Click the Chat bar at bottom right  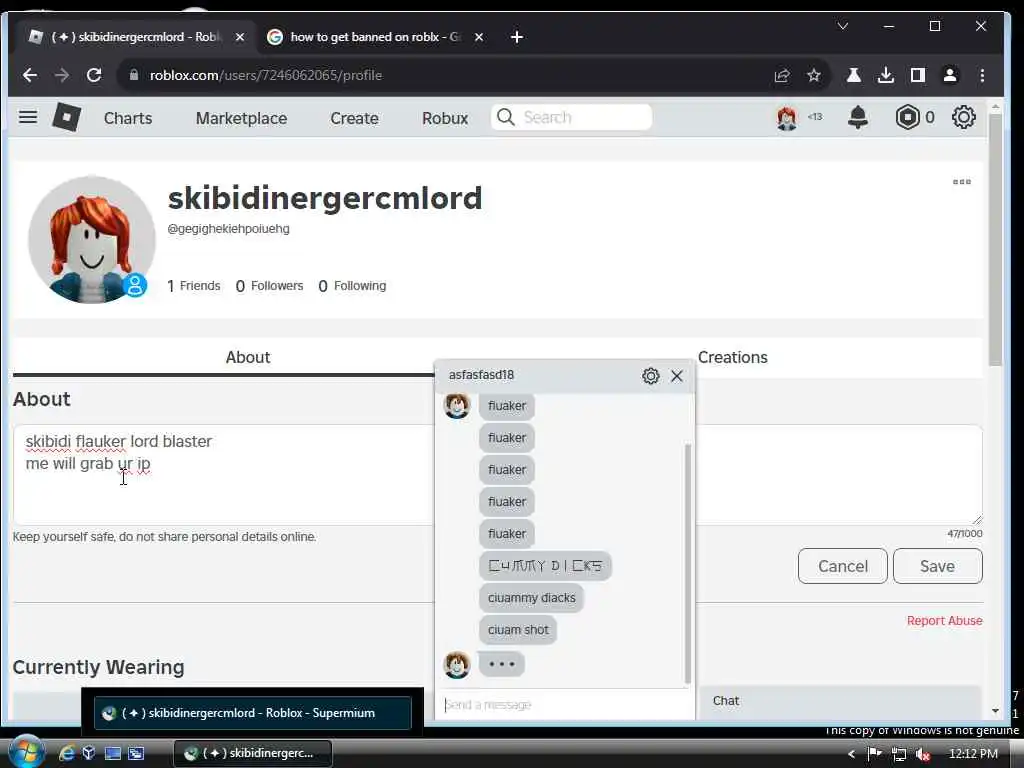[840, 701]
